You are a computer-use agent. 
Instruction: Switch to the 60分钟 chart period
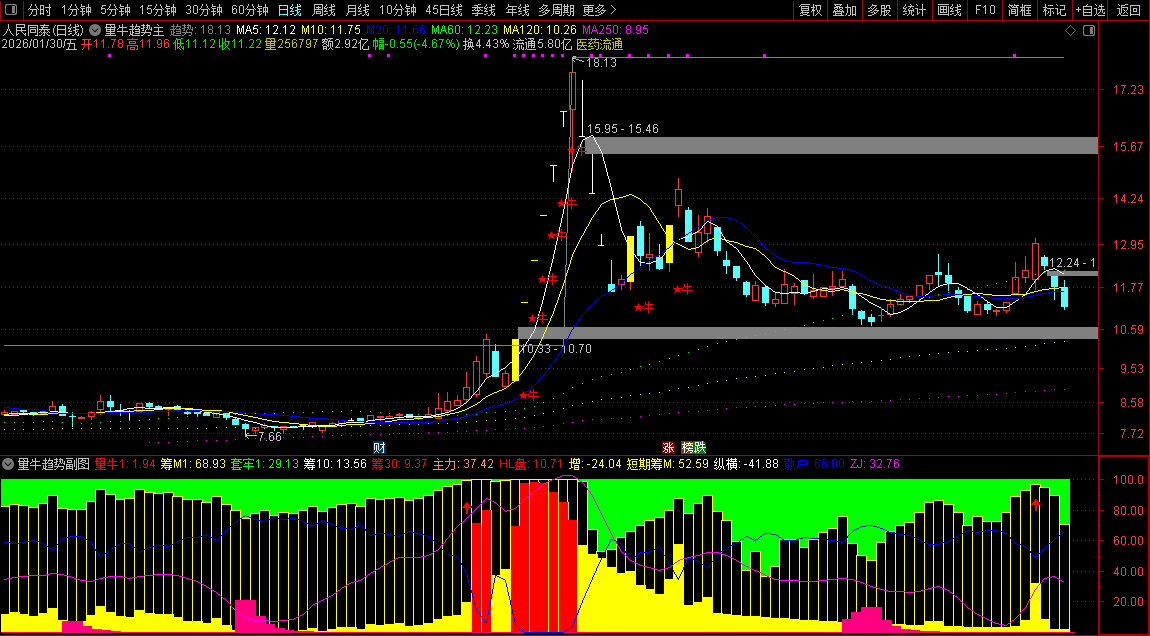pyautogui.click(x=249, y=10)
